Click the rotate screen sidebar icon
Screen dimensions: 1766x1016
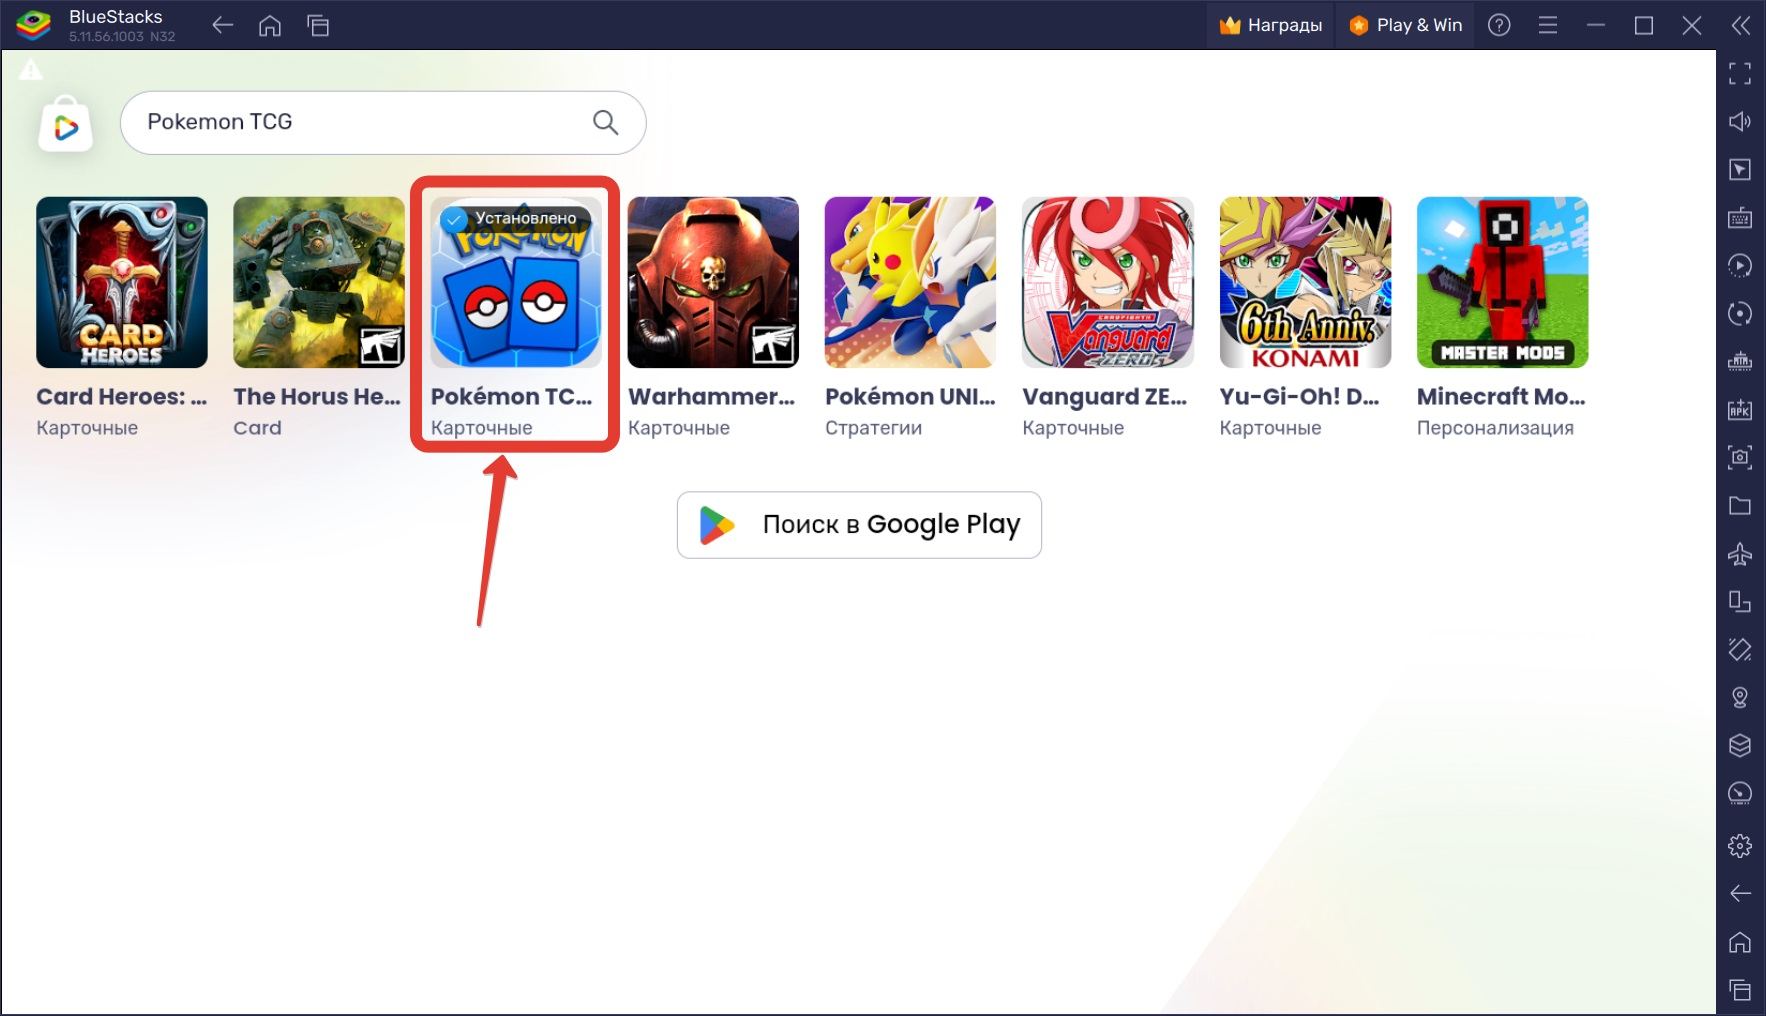click(1740, 601)
